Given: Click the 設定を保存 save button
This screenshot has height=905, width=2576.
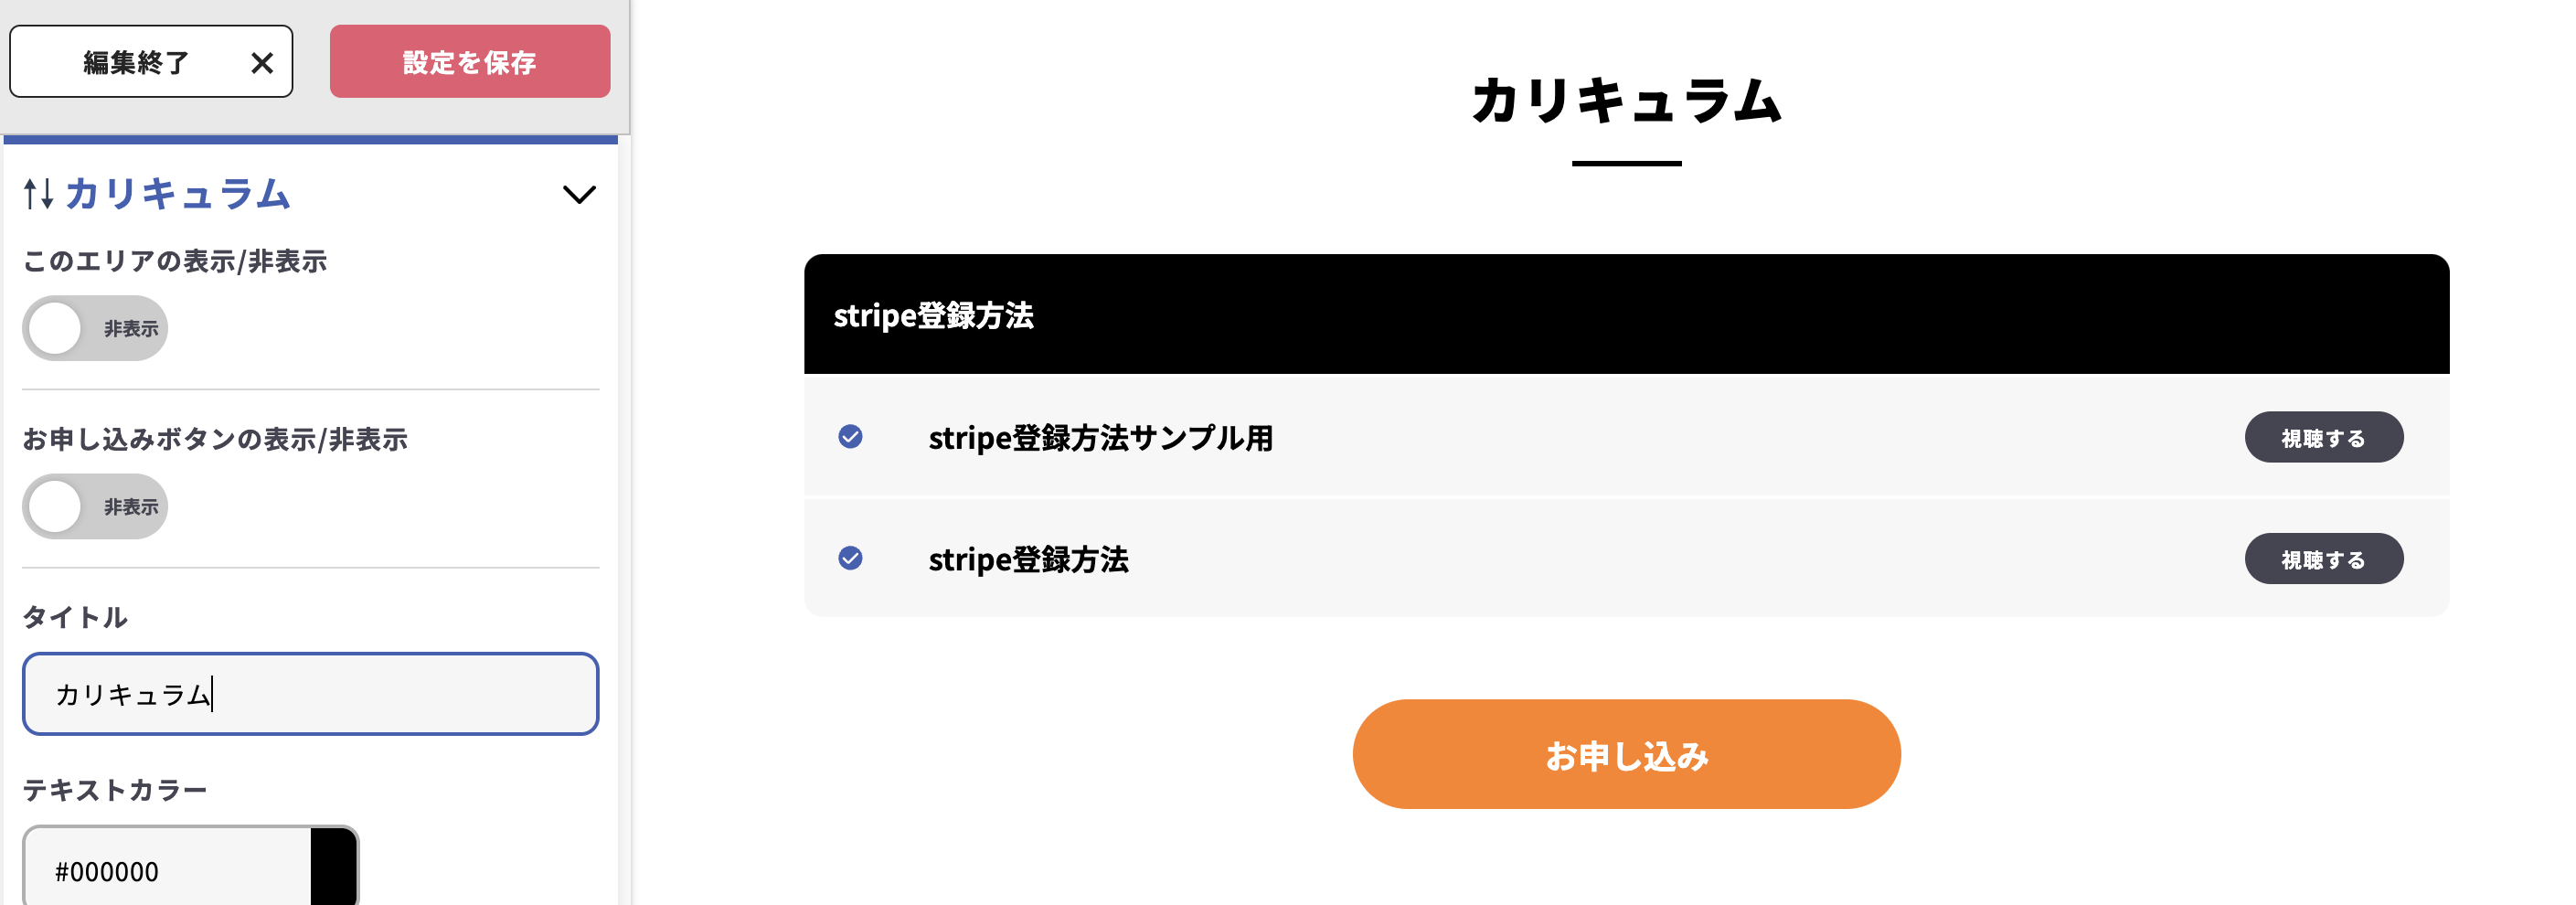Looking at the screenshot, I should [x=469, y=61].
